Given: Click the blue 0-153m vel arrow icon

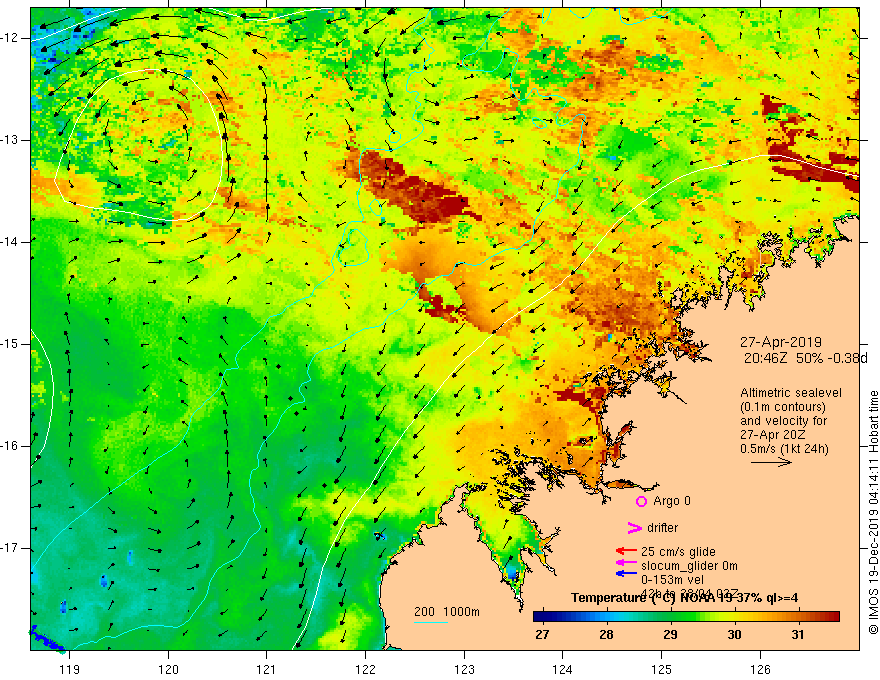Looking at the screenshot, I should pos(626,574).
